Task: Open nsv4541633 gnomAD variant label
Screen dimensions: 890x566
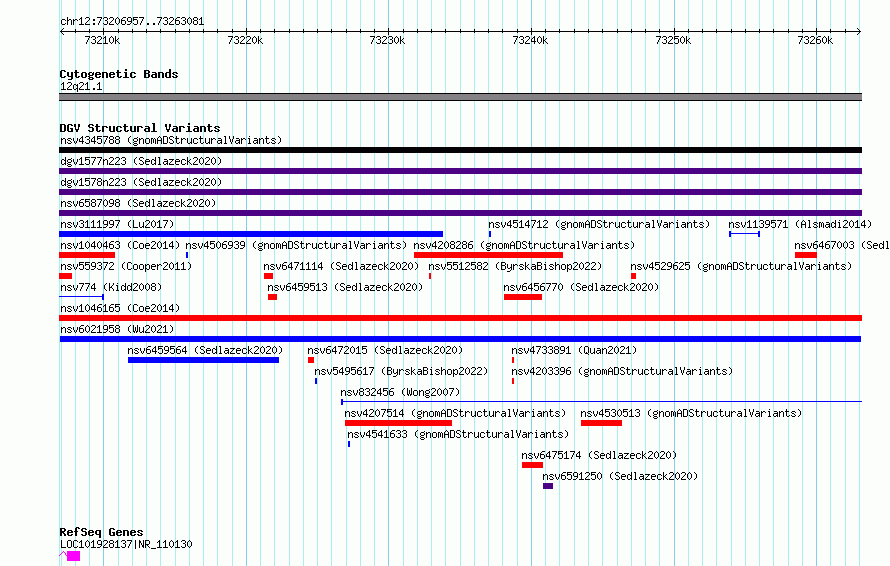Action: click(457, 434)
